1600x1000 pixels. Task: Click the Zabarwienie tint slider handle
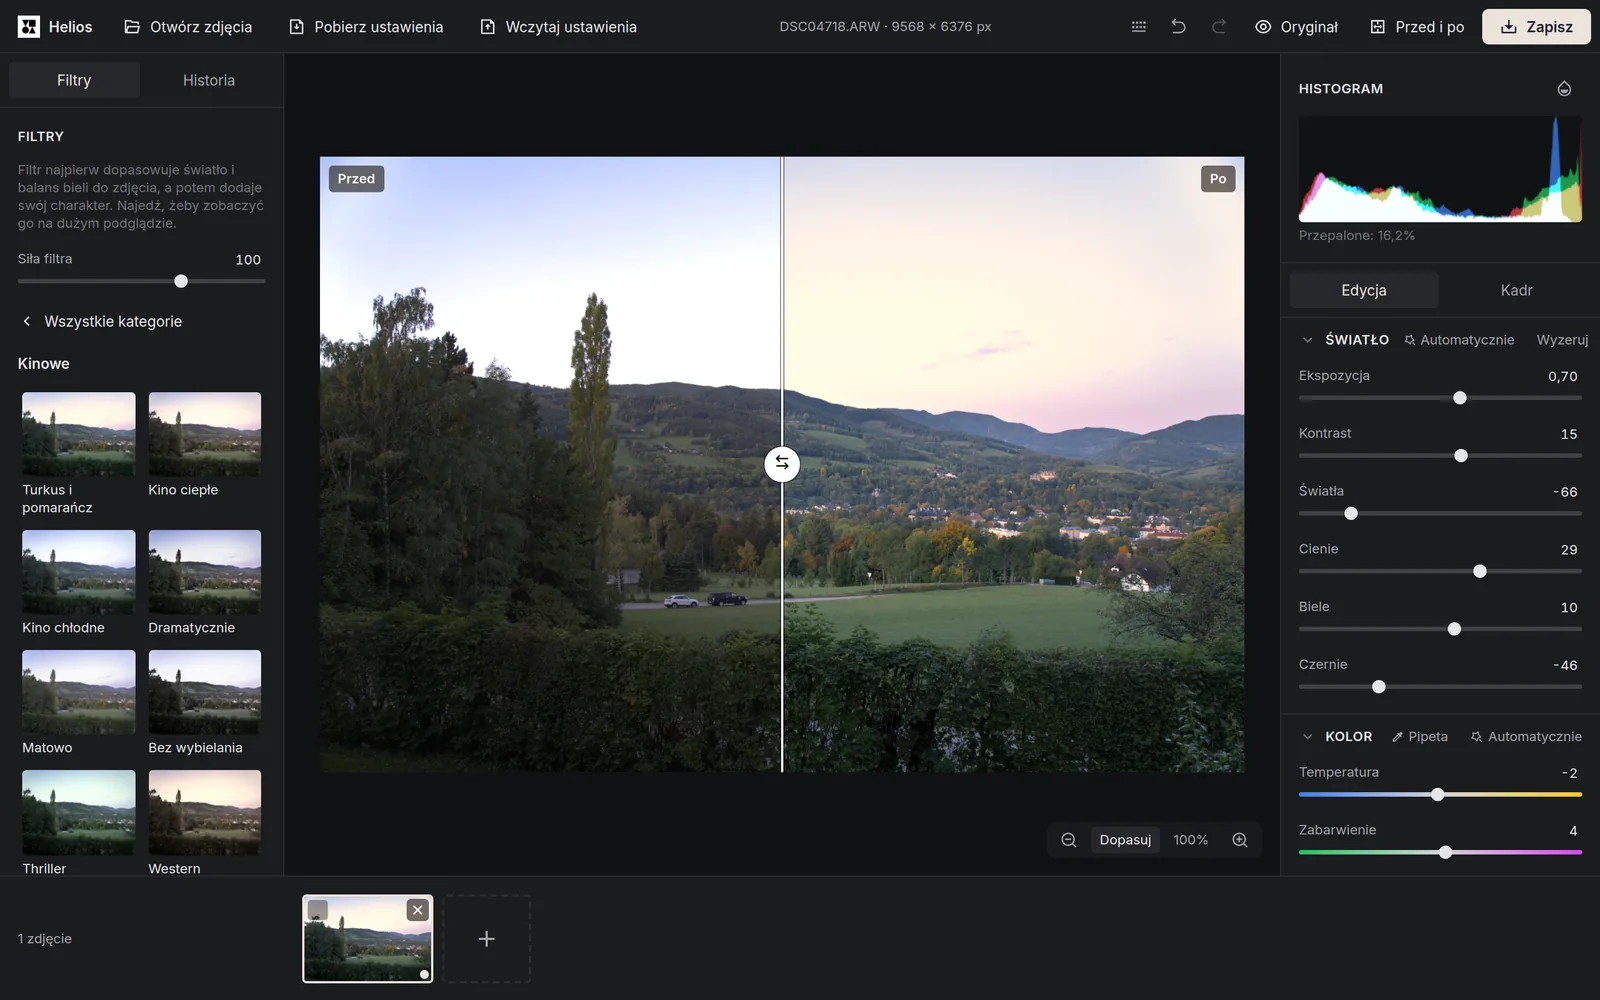click(1445, 852)
